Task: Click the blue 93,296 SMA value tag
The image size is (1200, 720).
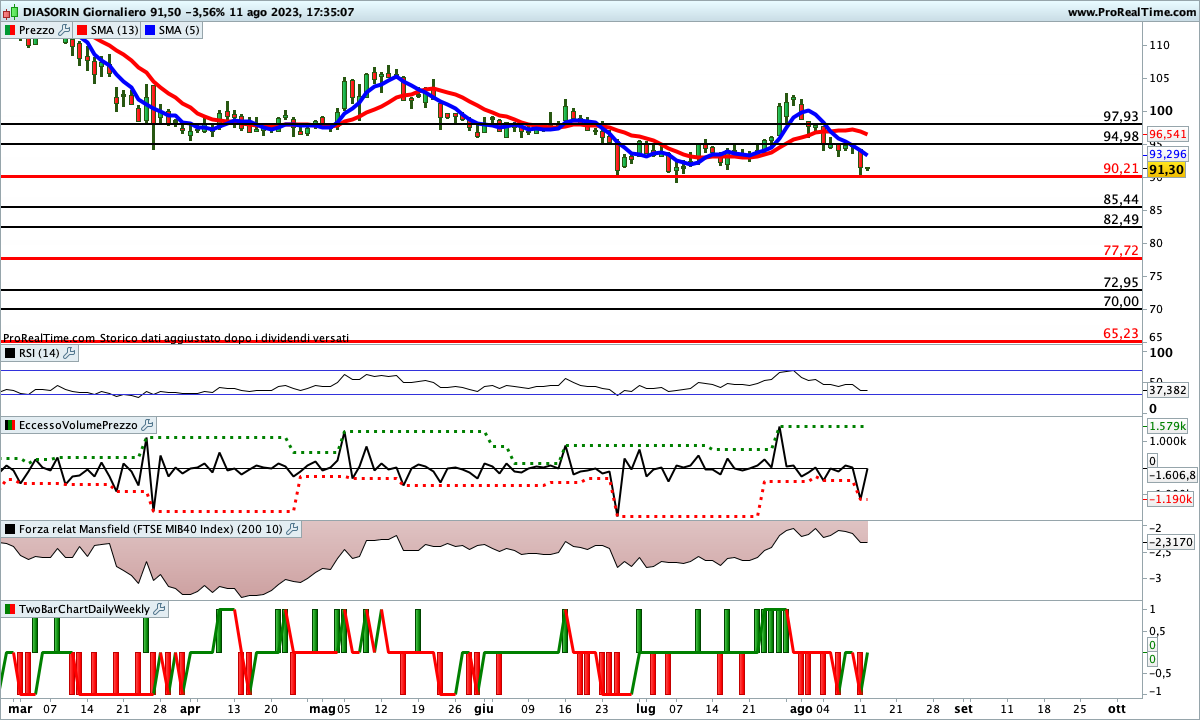Action: [x=1167, y=154]
